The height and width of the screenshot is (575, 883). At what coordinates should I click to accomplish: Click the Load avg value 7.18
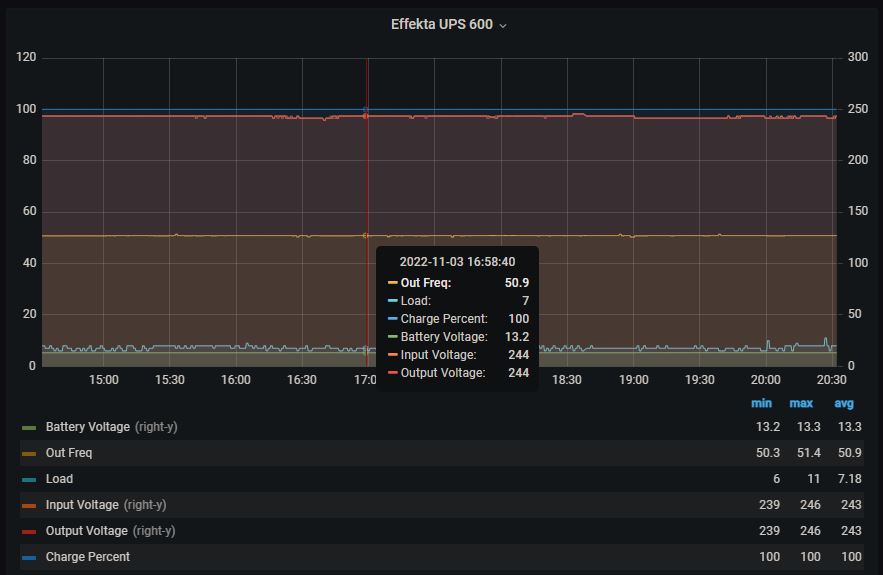pyautogui.click(x=849, y=479)
